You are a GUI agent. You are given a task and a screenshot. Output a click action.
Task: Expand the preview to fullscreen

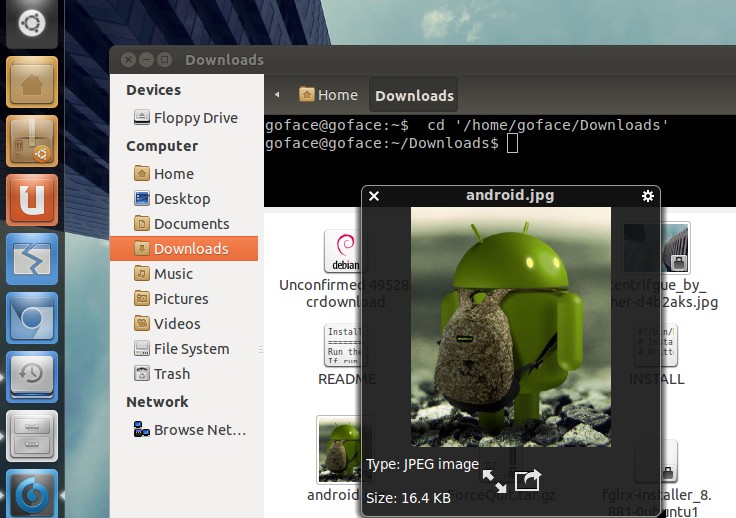click(x=495, y=481)
